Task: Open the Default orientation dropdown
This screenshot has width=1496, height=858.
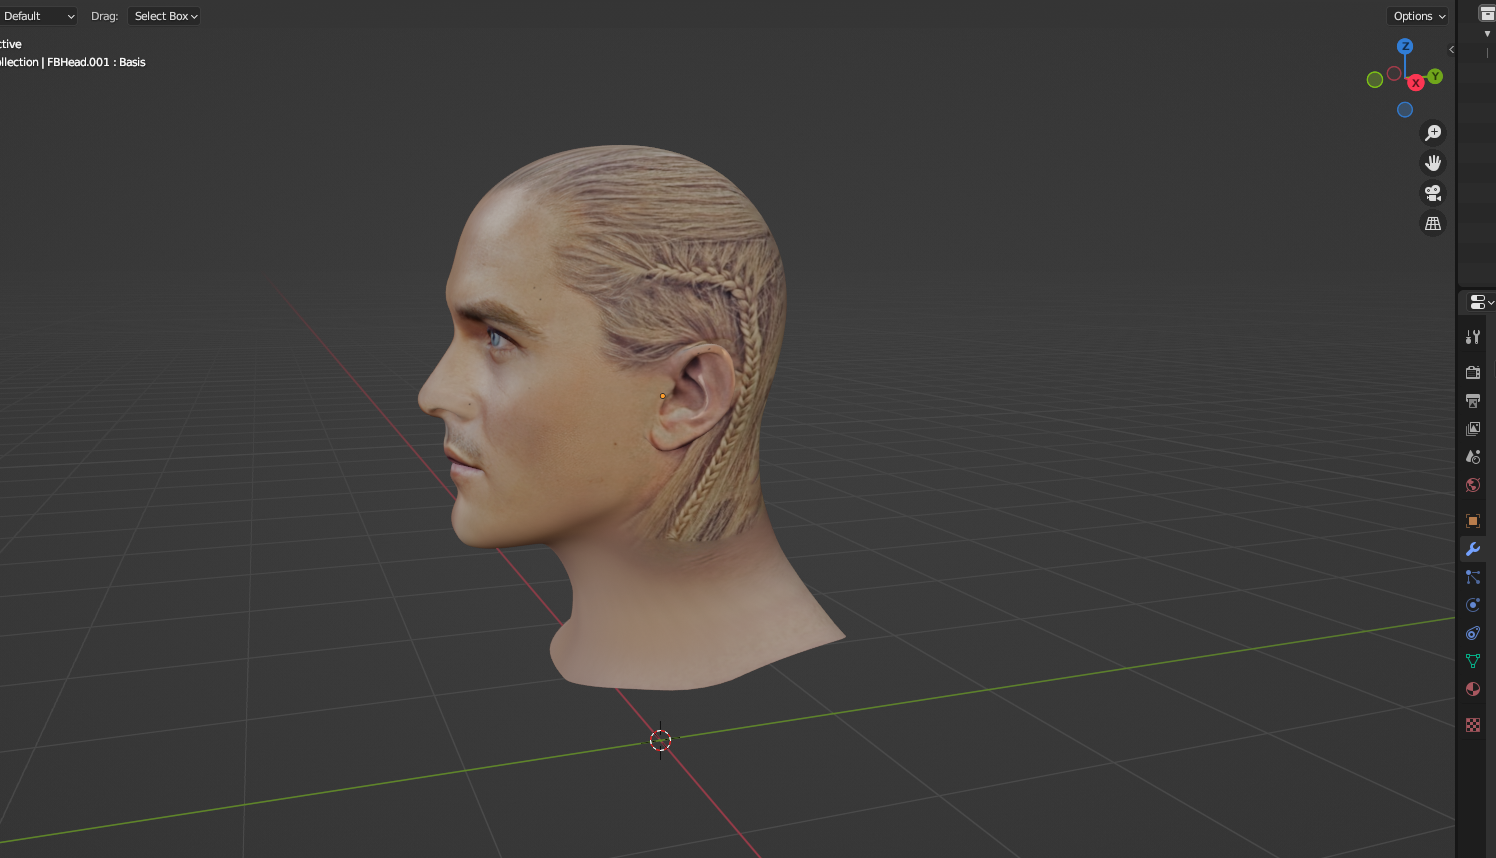Action: click(x=38, y=16)
